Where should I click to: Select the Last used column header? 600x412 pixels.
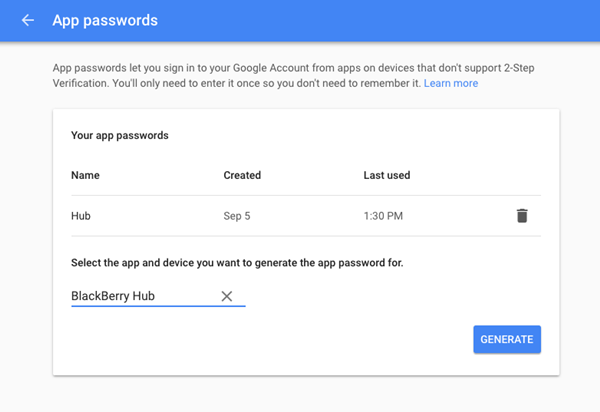coord(387,175)
